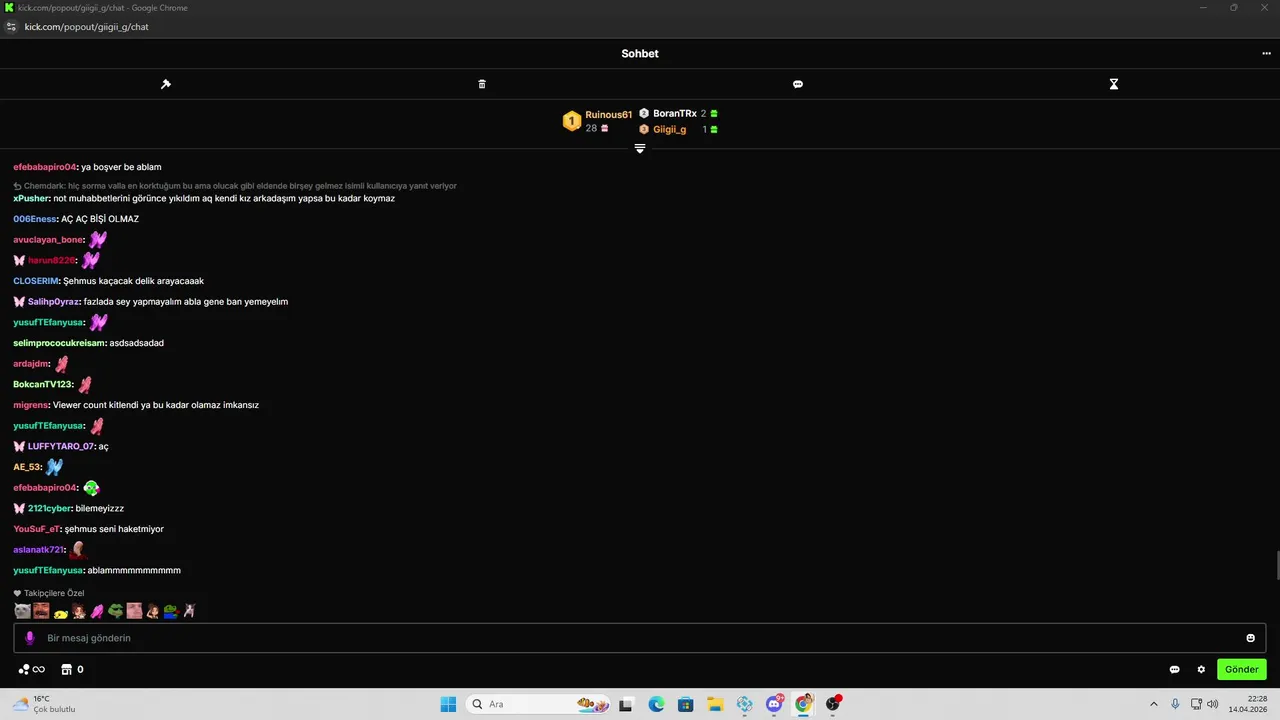The width and height of the screenshot is (1280, 720).
Task: Click the emote in aslanatk721's message
Action: (x=77, y=550)
